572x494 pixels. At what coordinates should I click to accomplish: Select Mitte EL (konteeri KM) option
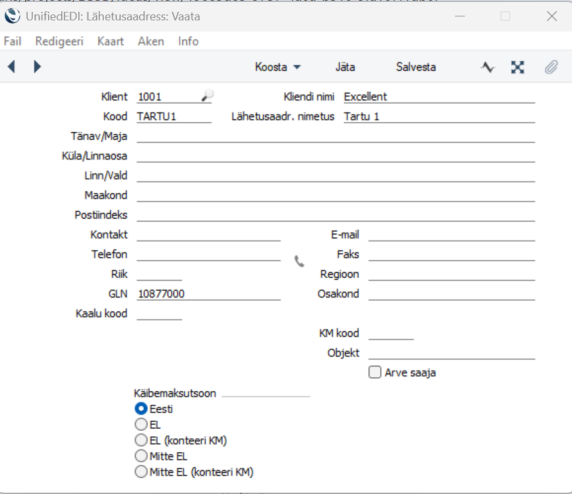141,472
